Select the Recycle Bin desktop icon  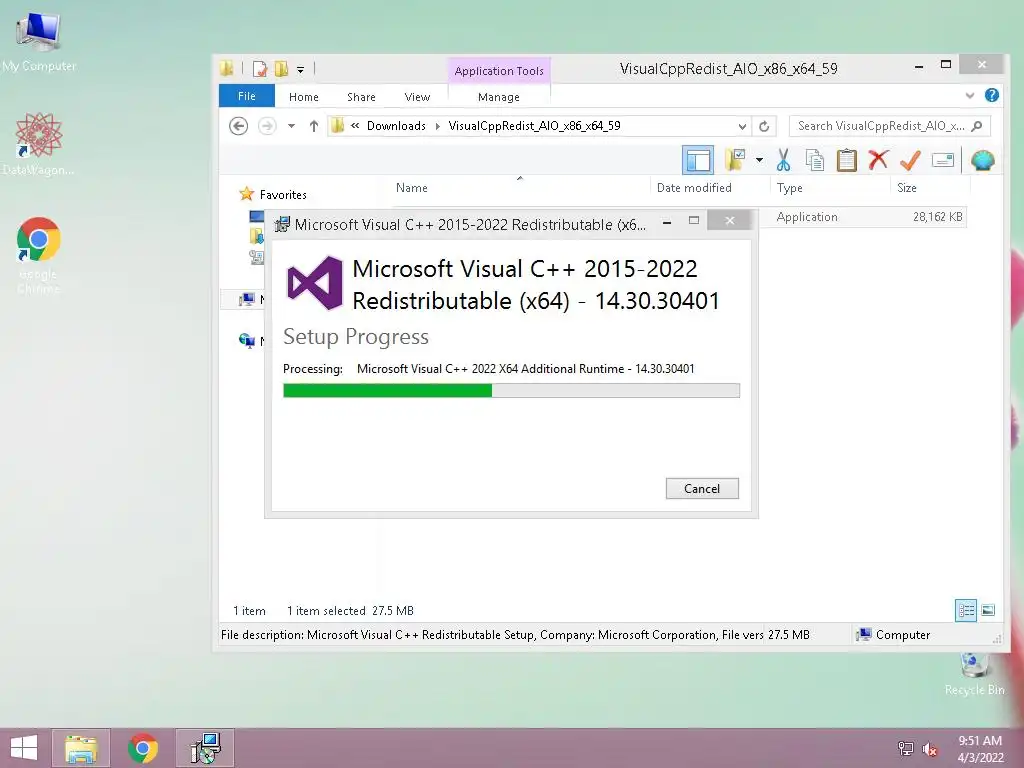pyautogui.click(x=974, y=675)
